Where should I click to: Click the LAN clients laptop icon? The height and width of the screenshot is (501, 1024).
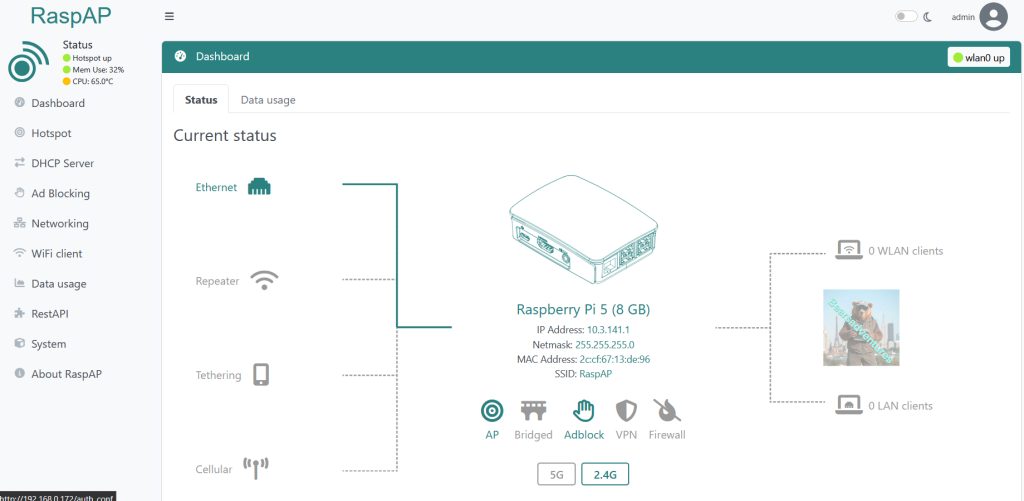[848, 404]
